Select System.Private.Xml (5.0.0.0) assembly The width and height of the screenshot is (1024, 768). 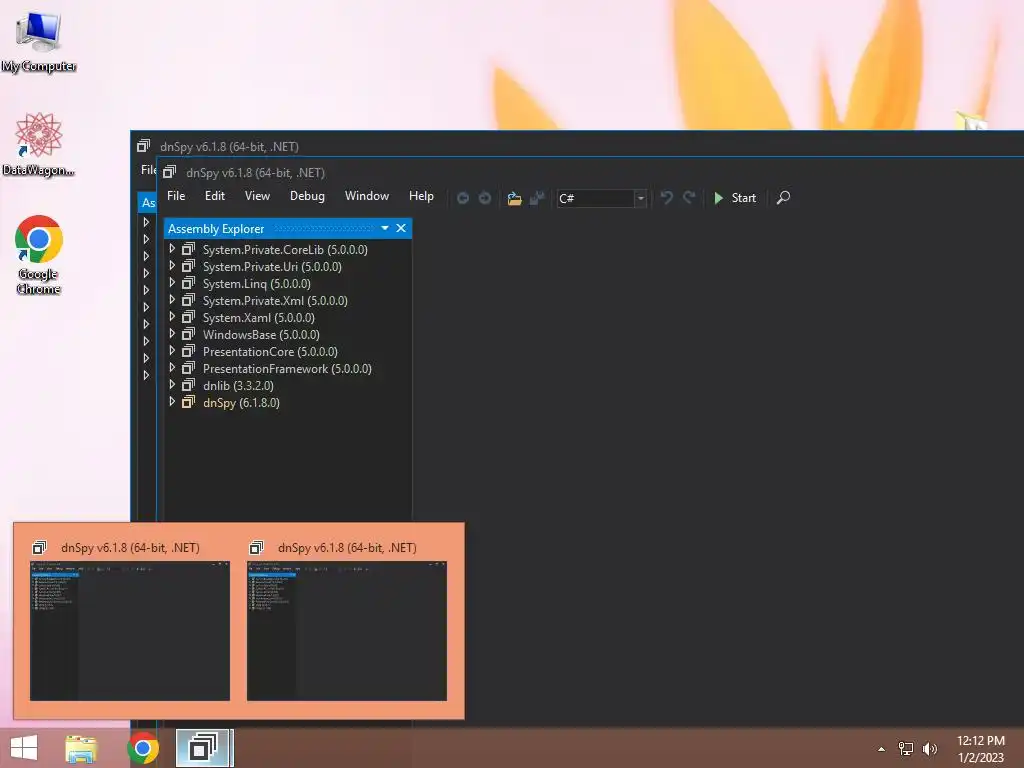point(275,300)
